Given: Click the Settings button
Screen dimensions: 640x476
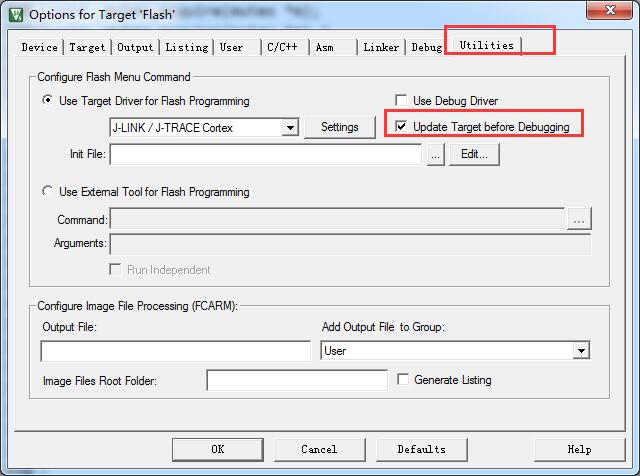Looking at the screenshot, I should 340,127.
